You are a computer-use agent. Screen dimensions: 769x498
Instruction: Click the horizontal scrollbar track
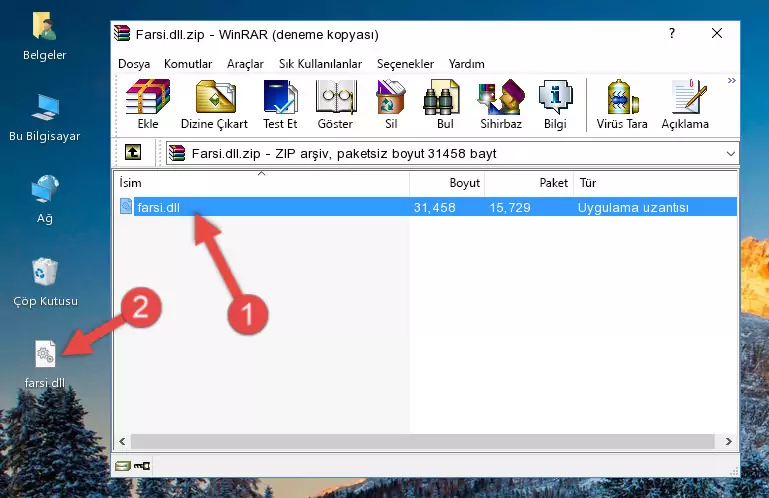coord(422,441)
